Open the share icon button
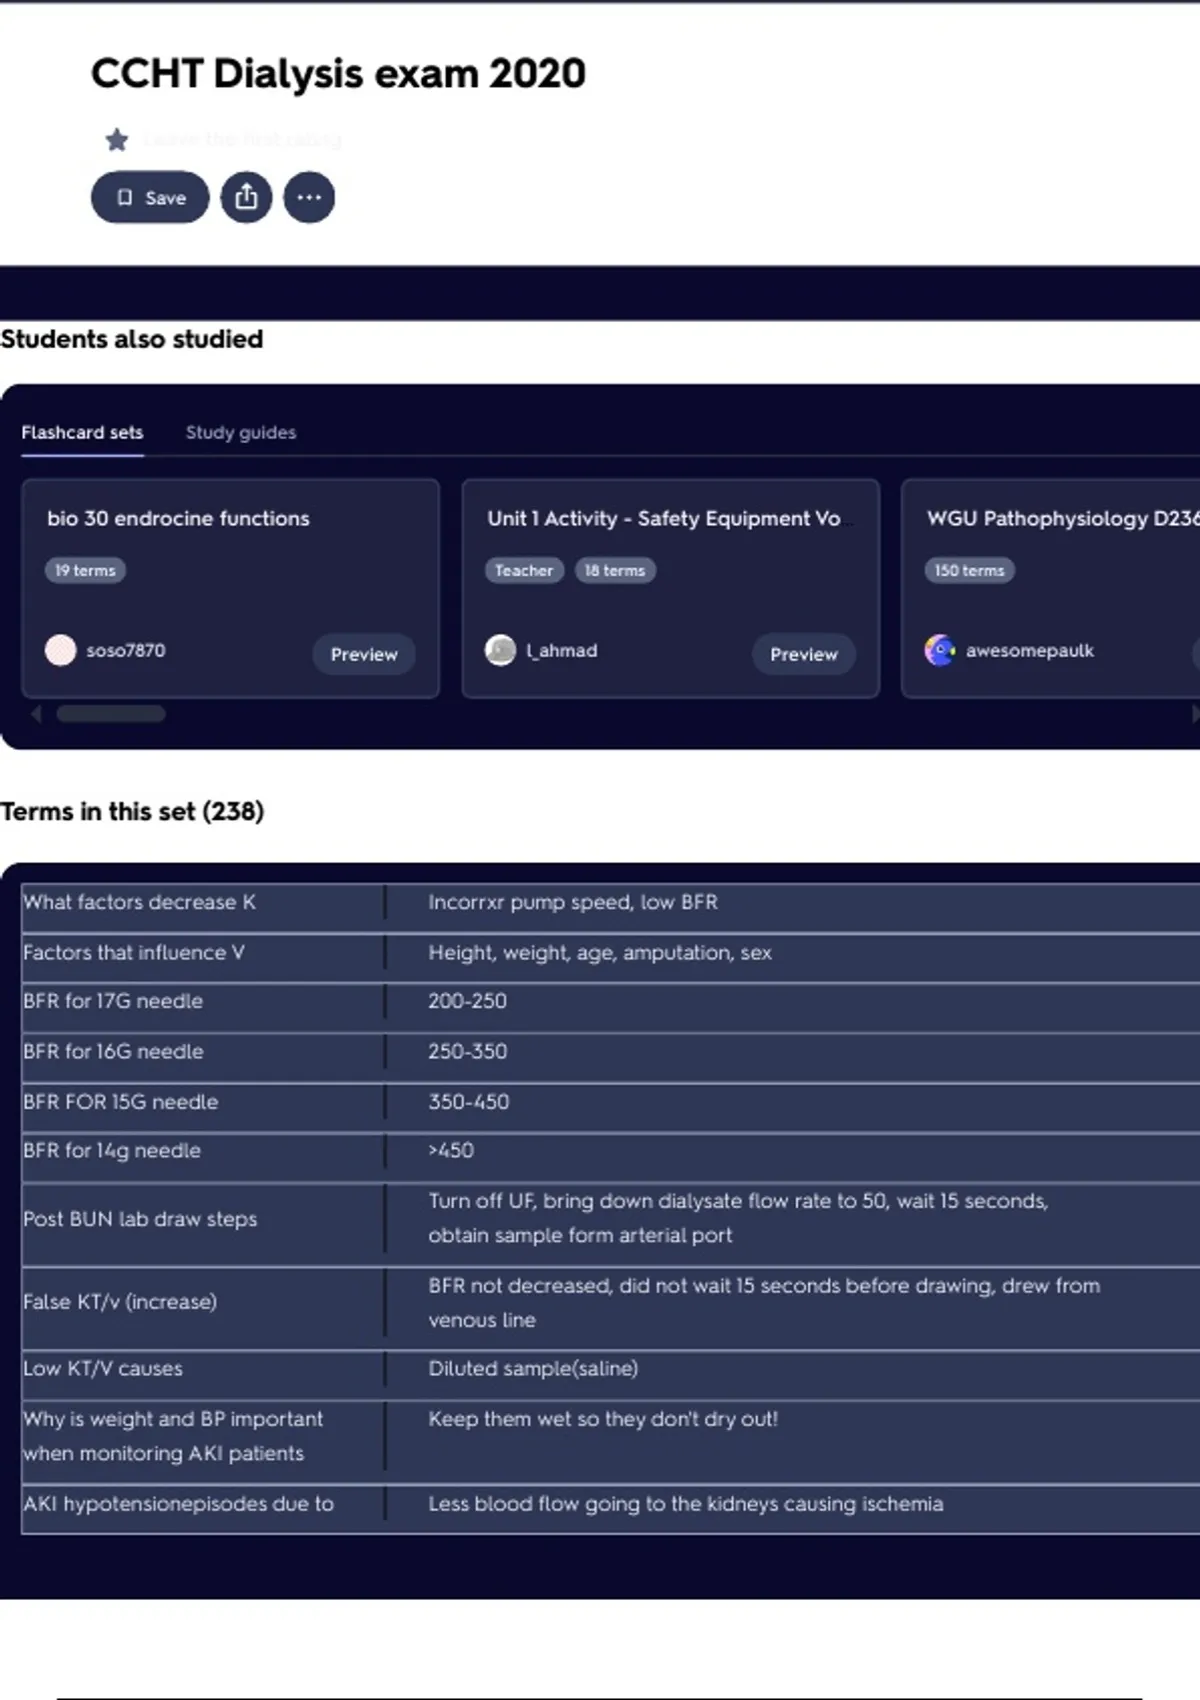Screen dimensions: 1200x1700 point(246,198)
